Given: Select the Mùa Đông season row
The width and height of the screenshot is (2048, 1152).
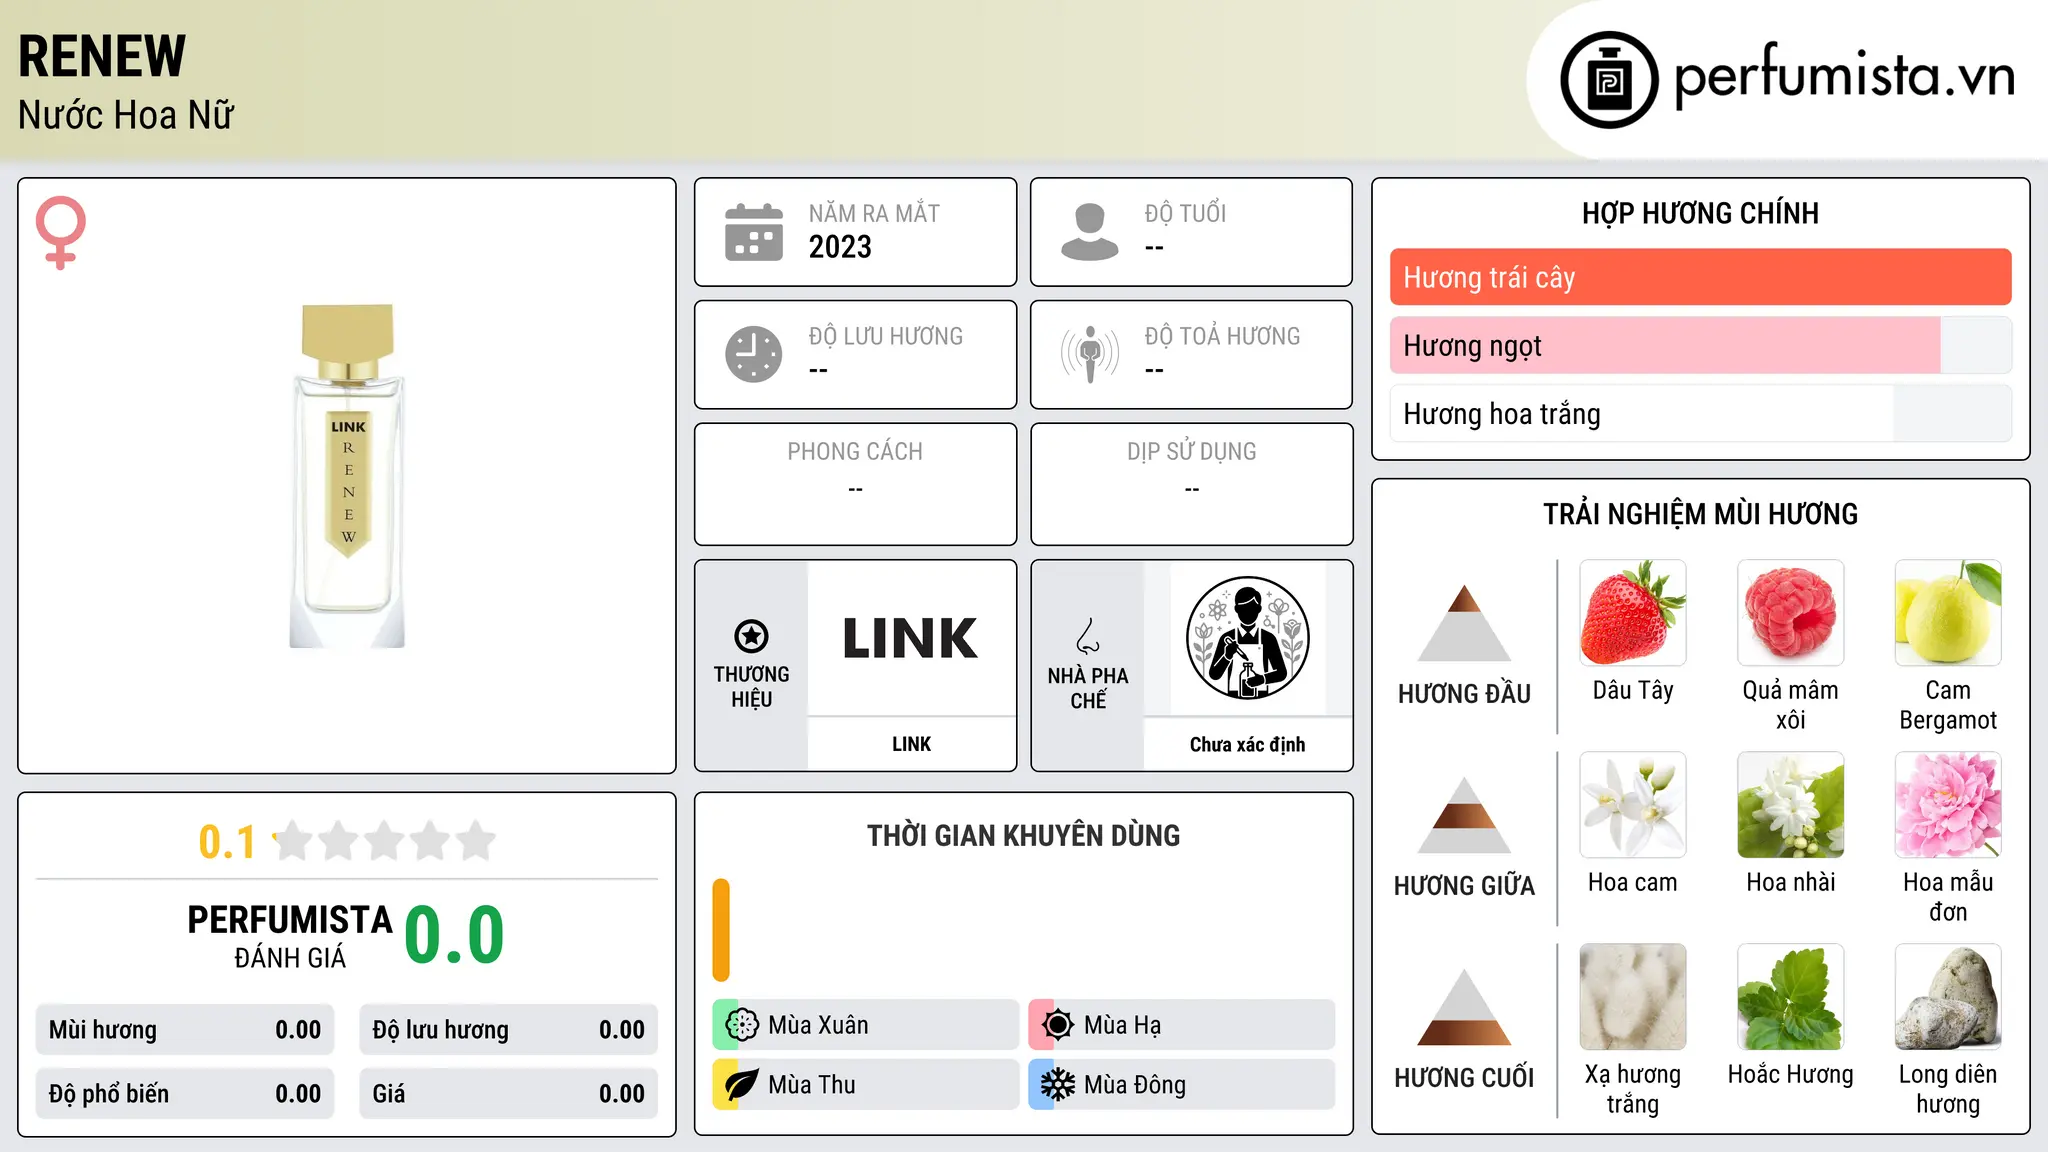Looking at the screenshot, I should tap(1182, 1085).
